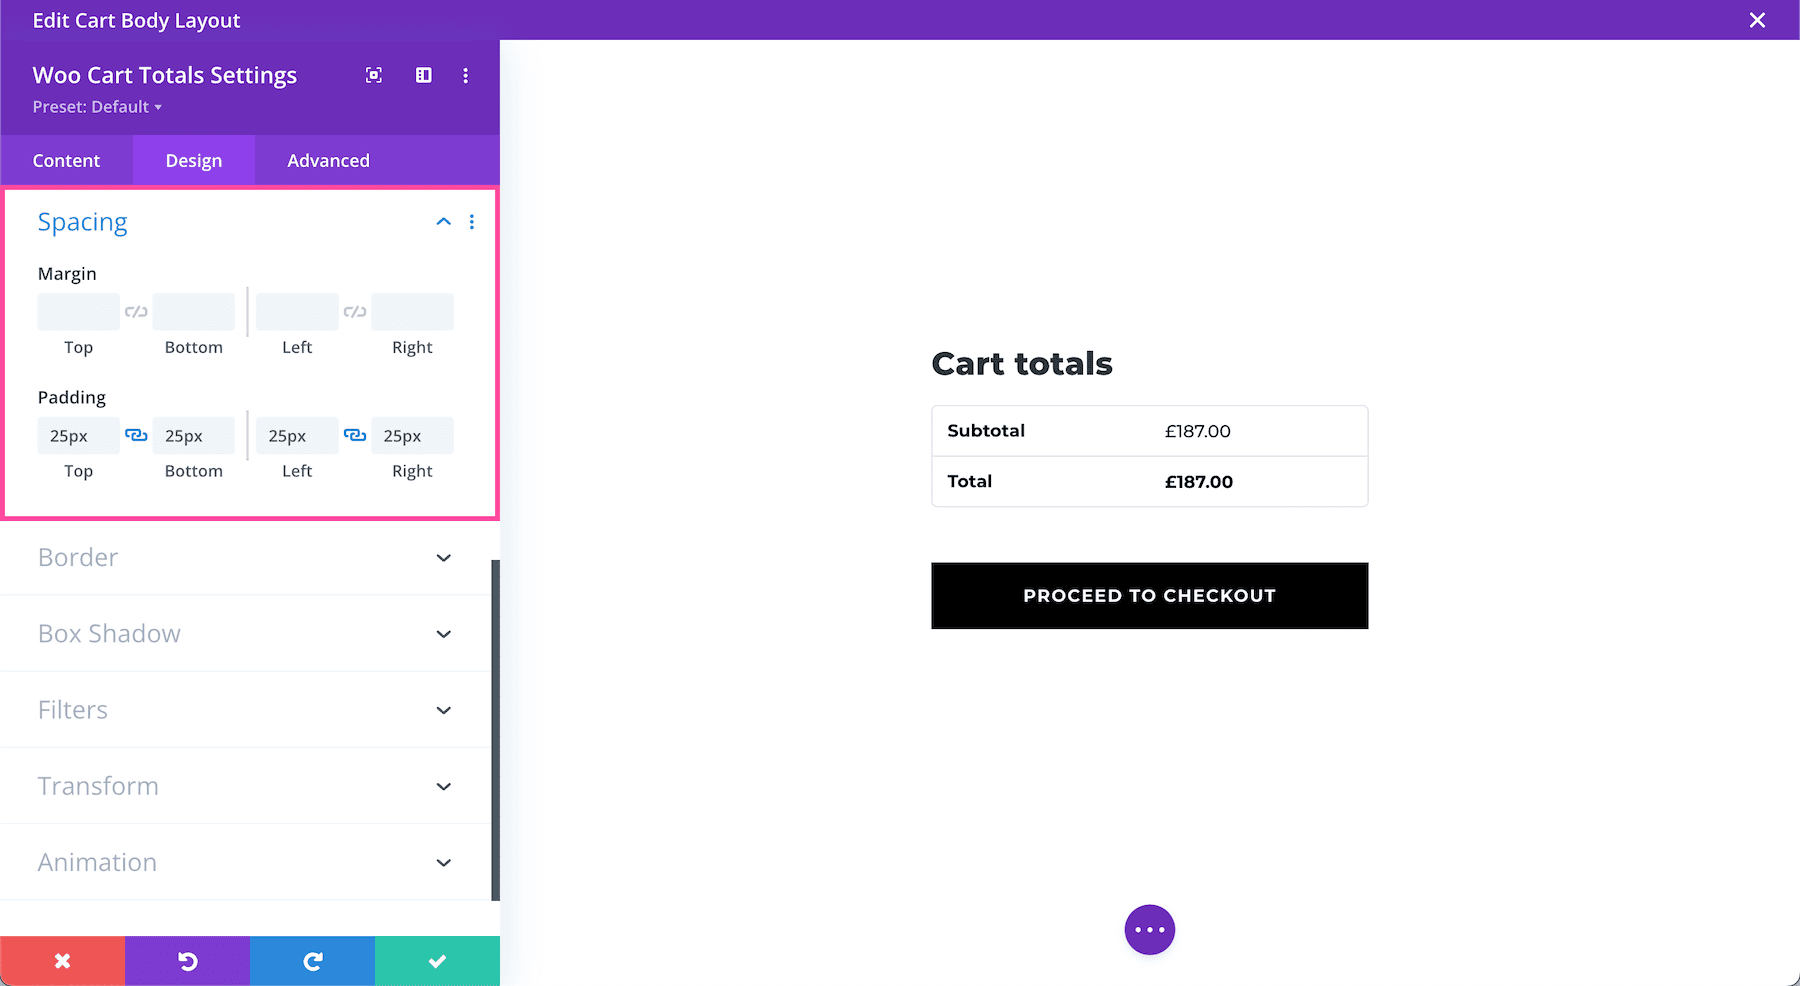Collapse the Spacing section
The image size is (1800, 986).
click(443, 222)
